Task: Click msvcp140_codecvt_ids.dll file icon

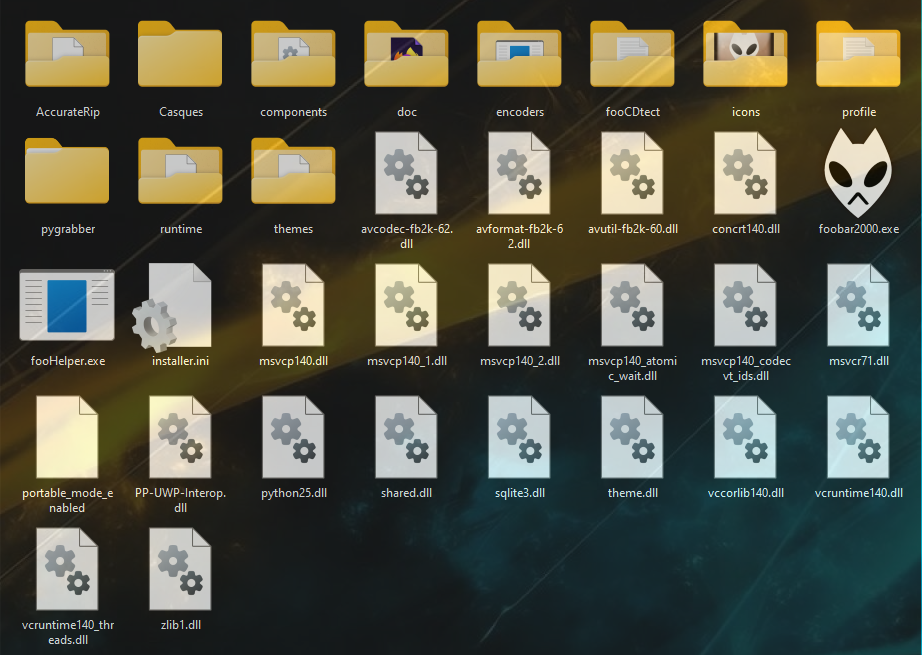Action: coord(745,305)
